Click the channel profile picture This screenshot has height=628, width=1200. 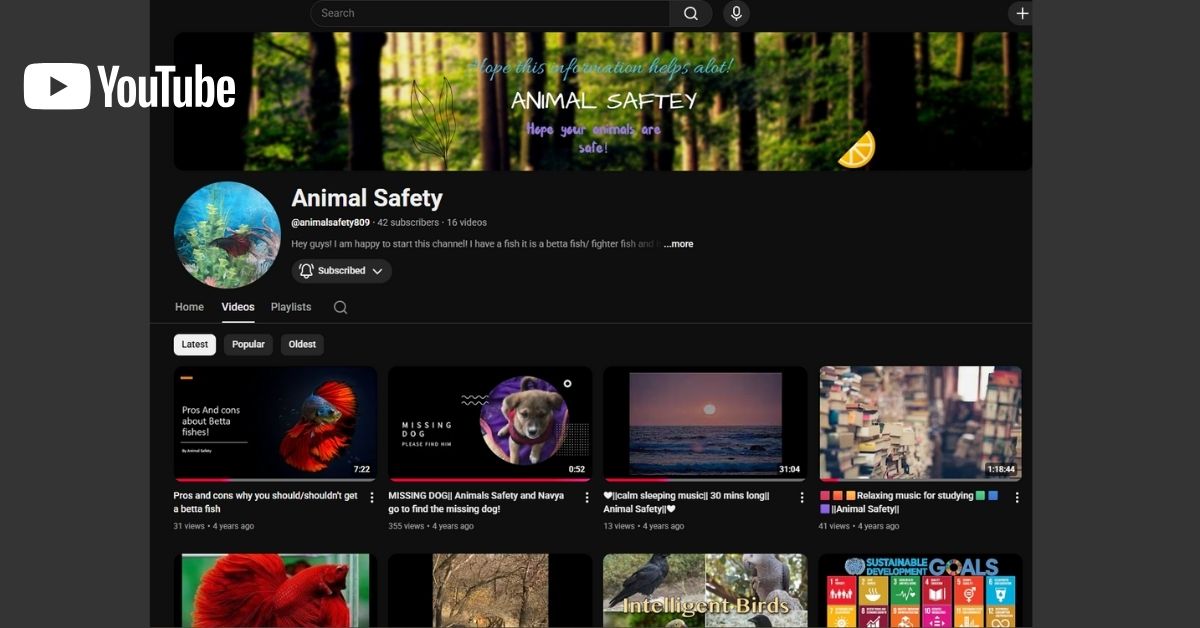click(227, 234)
